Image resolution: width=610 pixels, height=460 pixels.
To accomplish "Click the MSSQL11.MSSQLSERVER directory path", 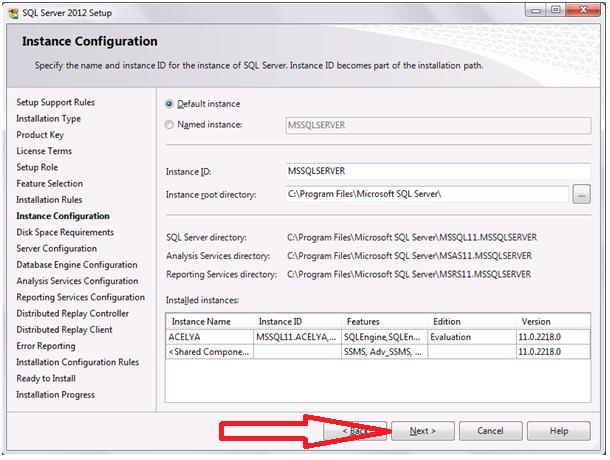I will tap(412, 237).
